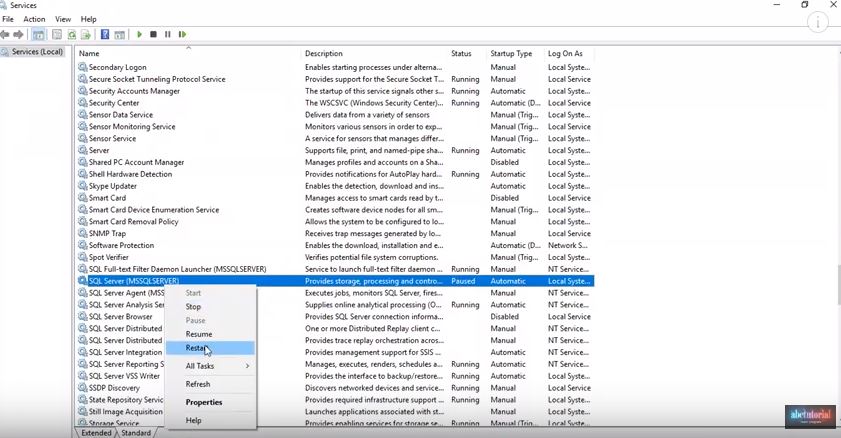Select the Sensor Service row

pos(335,138)
